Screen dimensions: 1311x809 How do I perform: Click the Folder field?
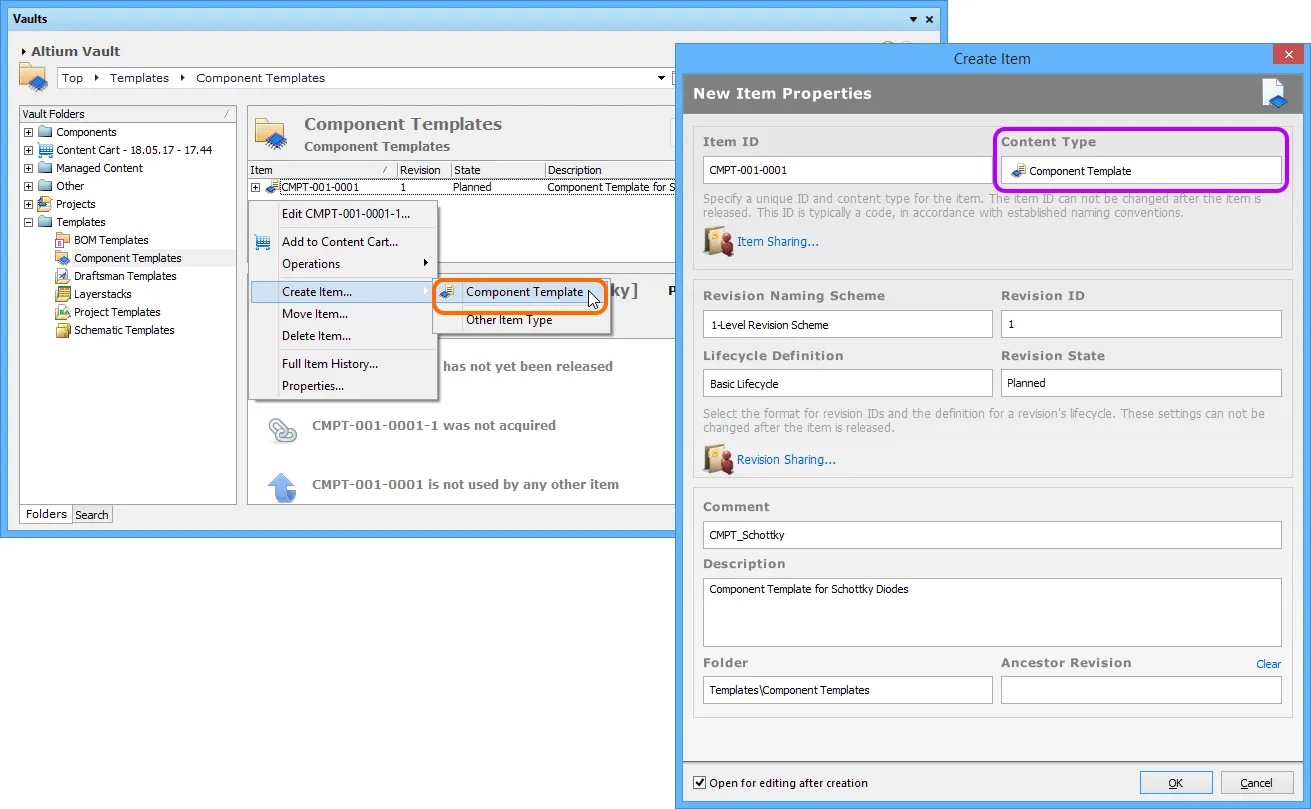coord(848,690)
